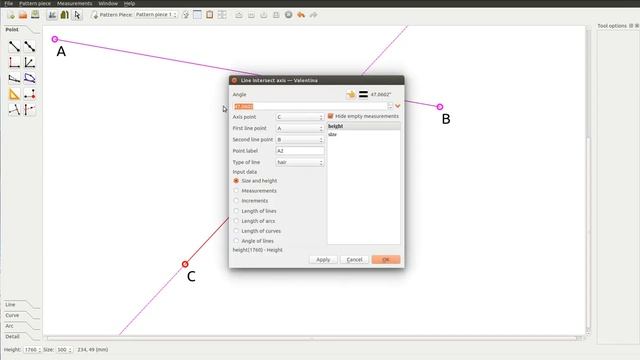Select Point at shoulder tool
Viewport: 640px width, 360px height.
pyautogui.click(x=14, y=78)
